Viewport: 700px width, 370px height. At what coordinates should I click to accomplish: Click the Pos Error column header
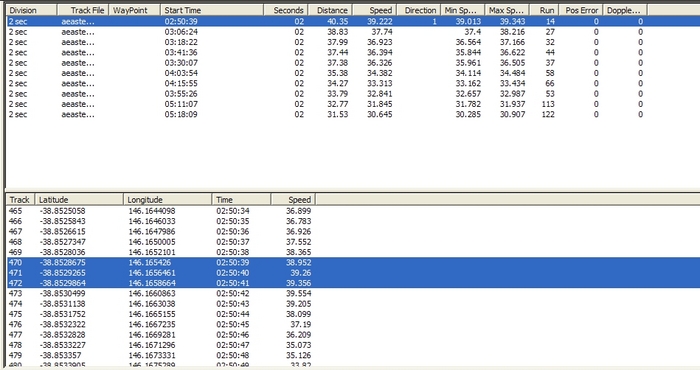[x=581, y=10]
